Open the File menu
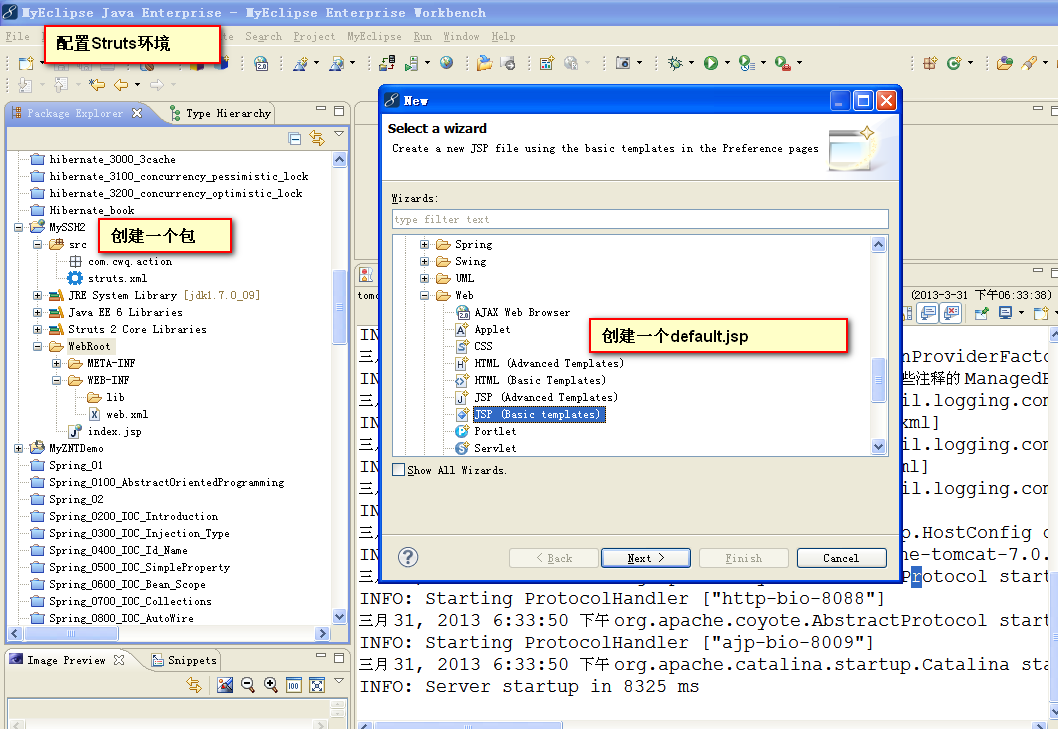Image resolution: width=1058 pixels, height=729 pixels. [17, 36]
